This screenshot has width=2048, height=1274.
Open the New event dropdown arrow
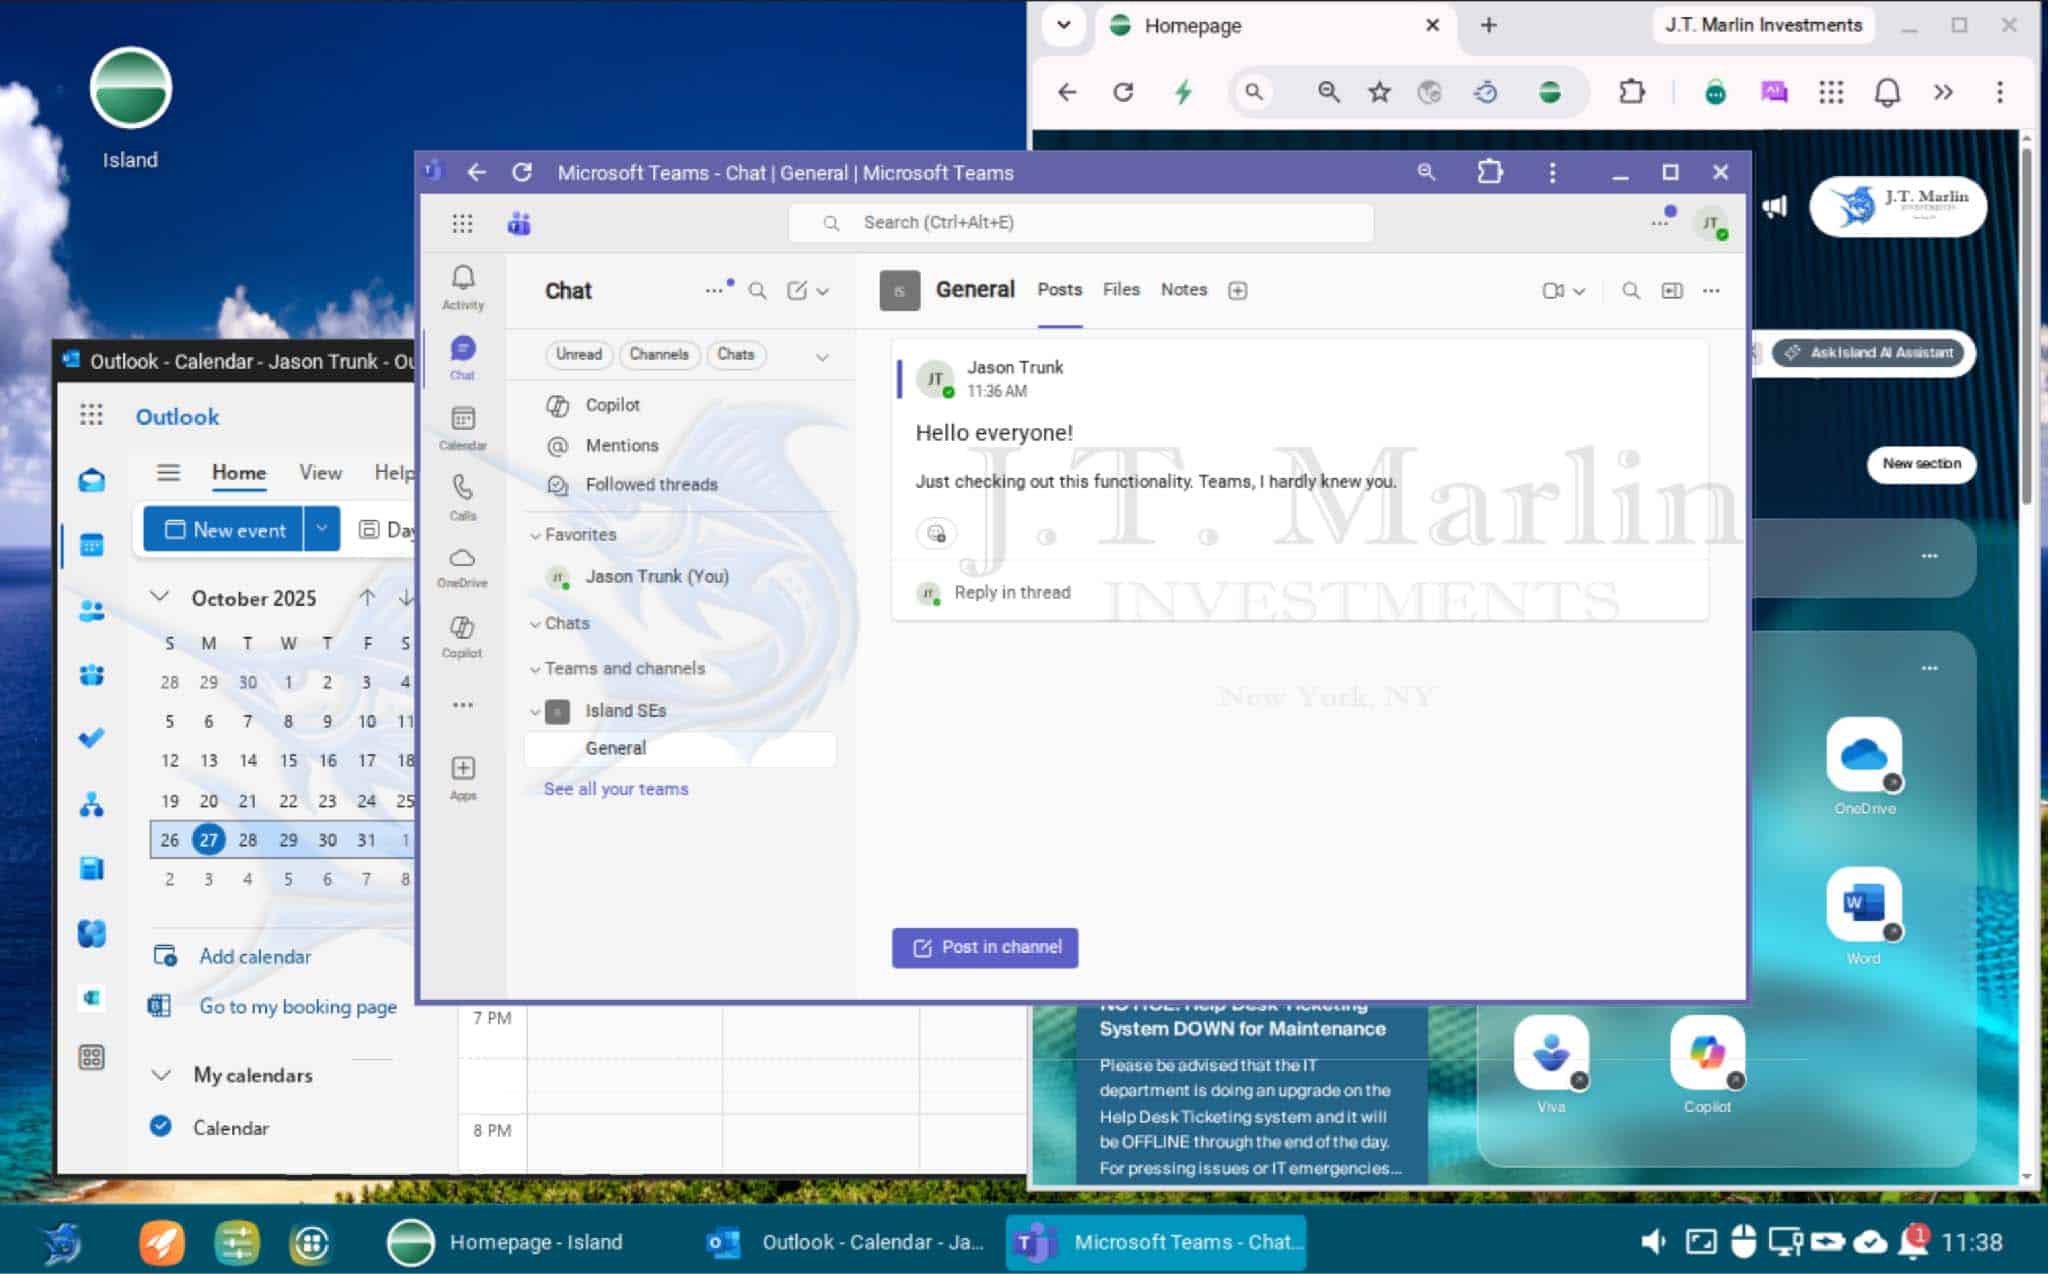coord(322,529)
